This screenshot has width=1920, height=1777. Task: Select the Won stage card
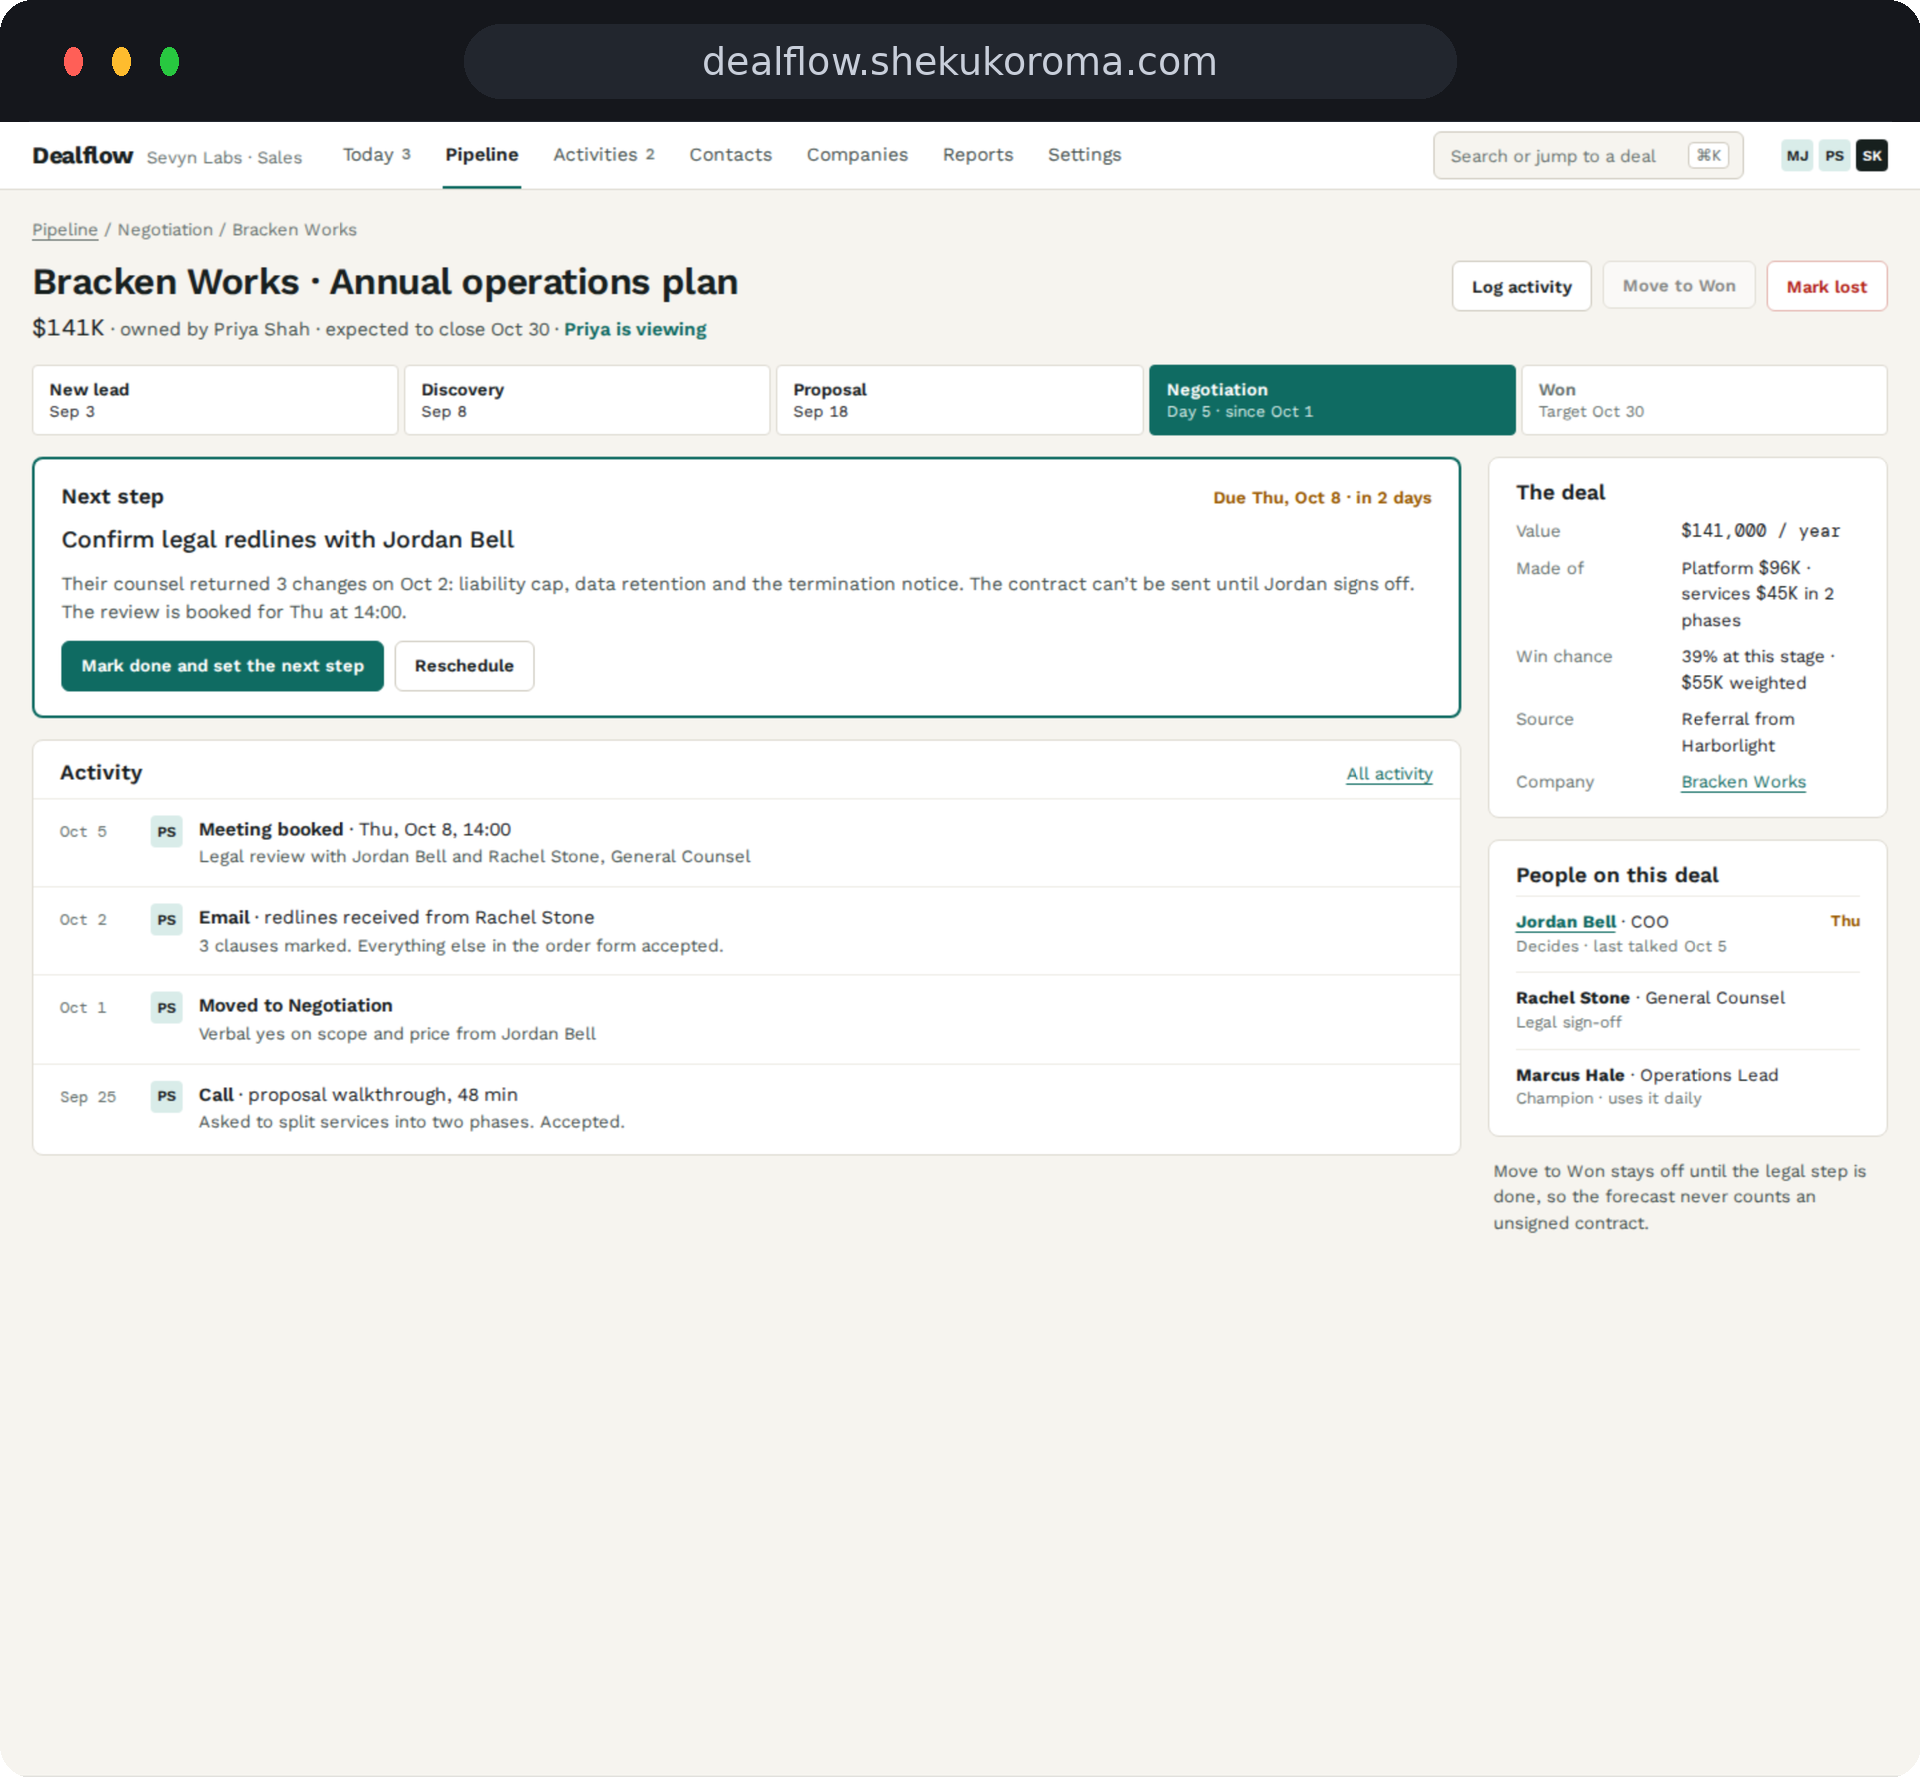click(1704, 400)
